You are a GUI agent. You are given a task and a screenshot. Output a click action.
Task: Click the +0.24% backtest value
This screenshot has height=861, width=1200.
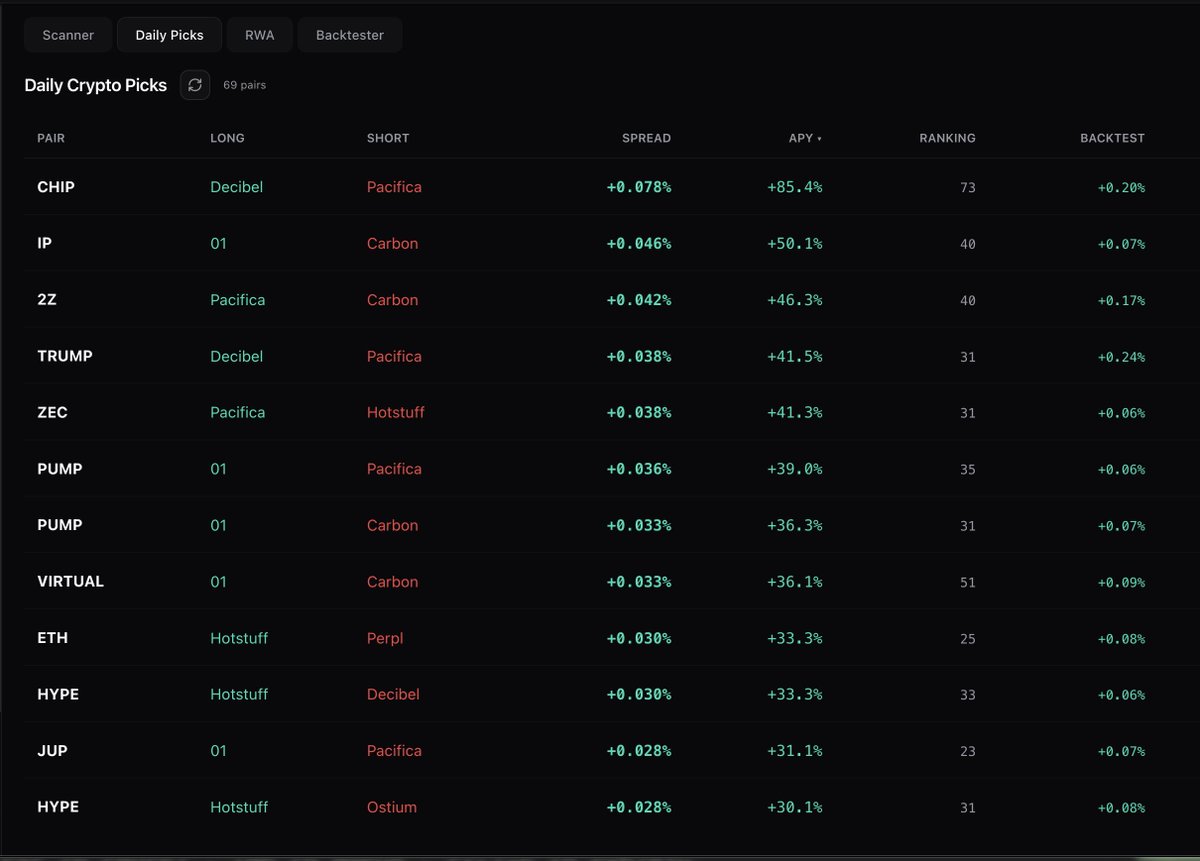click(x=1121, y=357)
